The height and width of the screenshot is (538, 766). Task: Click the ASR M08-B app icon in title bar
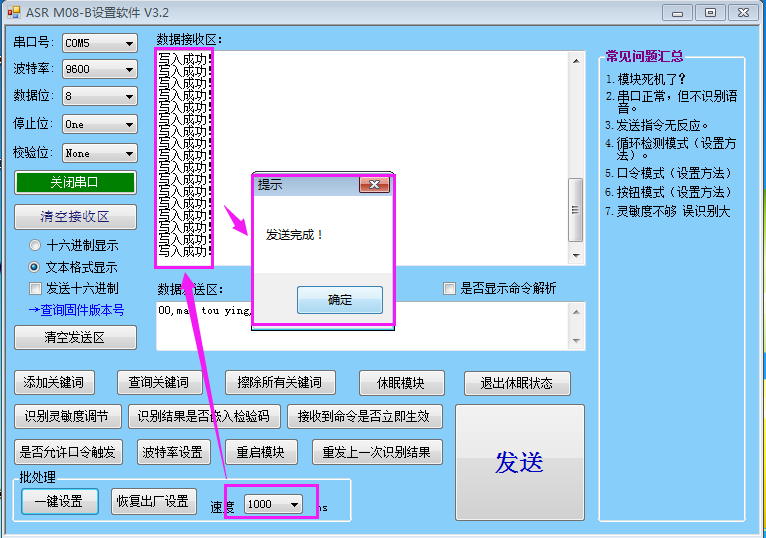click(x=14, y=12)
